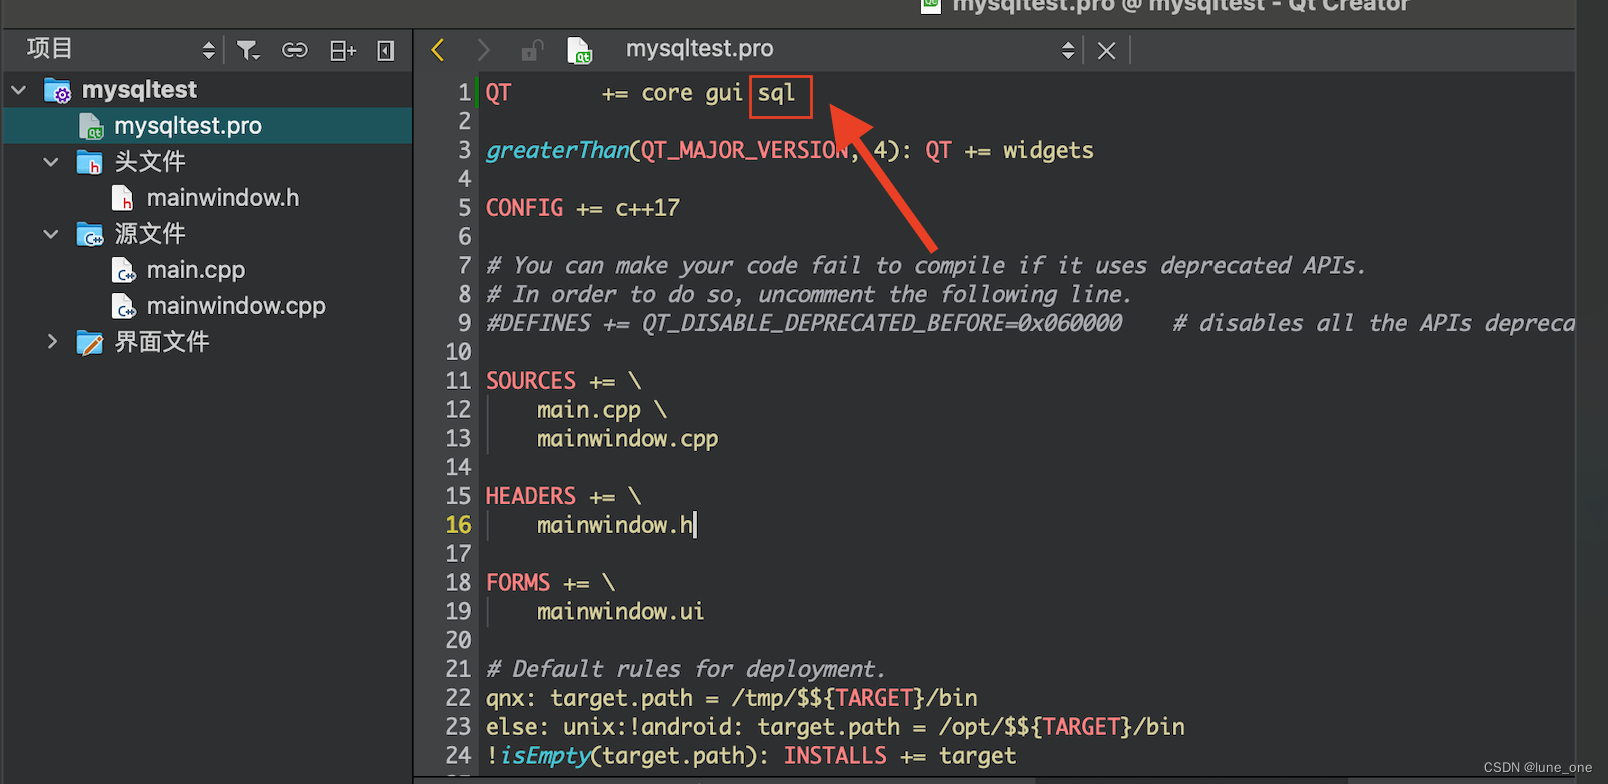Screen dimensions: 1608x784
Task: Click the split panel icon
Action: [343, 50]
